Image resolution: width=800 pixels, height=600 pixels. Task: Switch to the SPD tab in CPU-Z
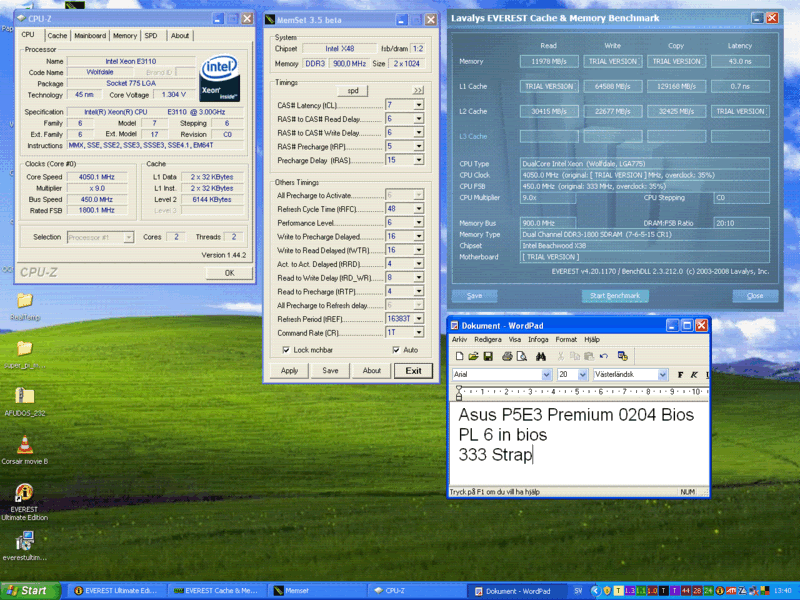pyautogui.click(x=151, y=36)
